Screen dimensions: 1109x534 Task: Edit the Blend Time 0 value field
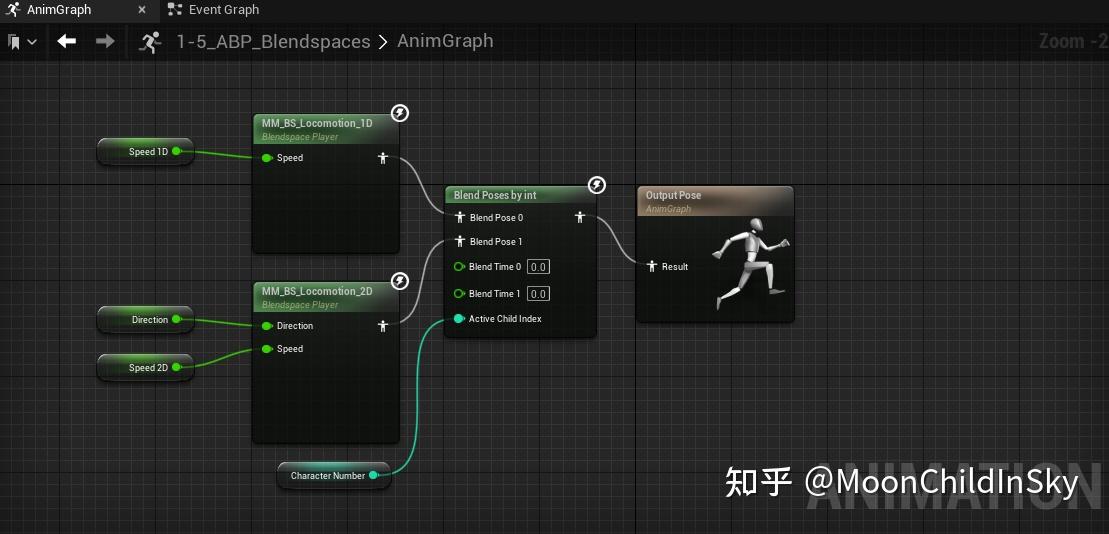tap(538, 267)
